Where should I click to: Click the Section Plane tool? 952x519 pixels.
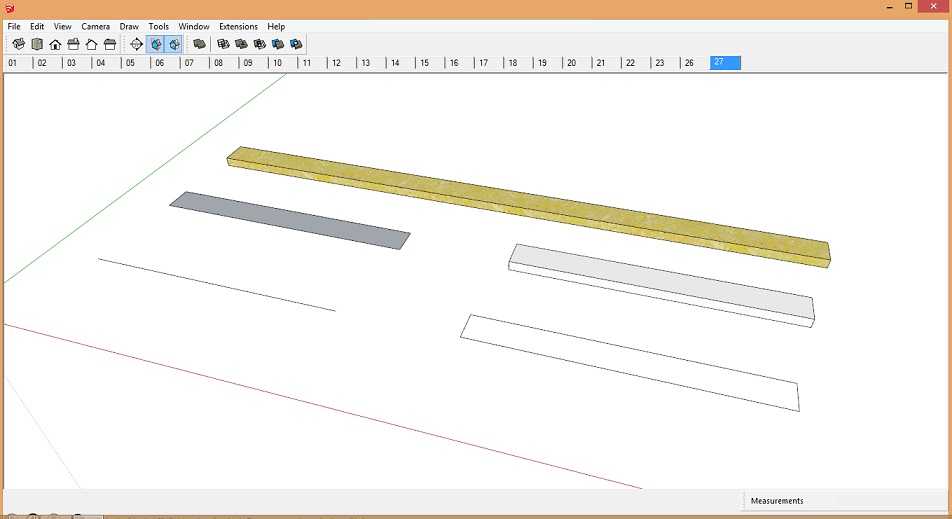tap(137, 44)
